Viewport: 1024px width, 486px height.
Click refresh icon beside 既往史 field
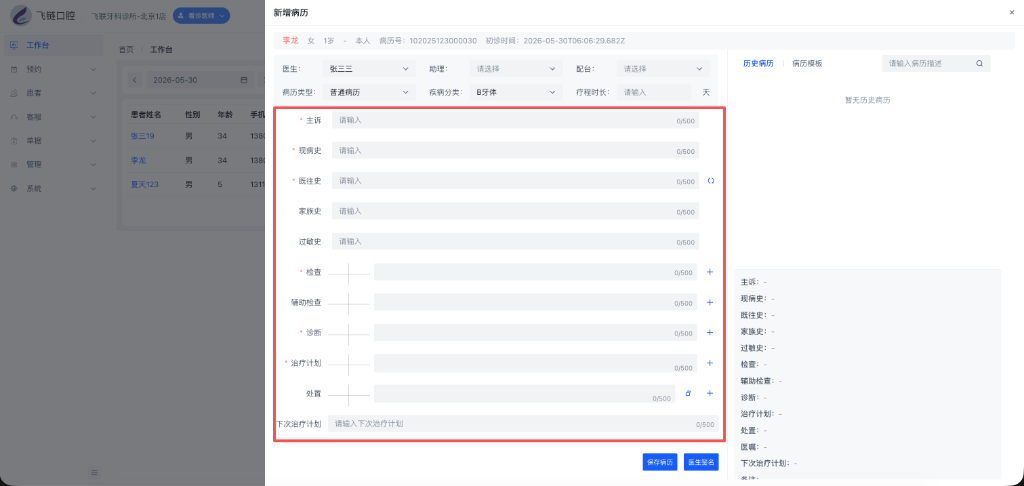(711, 181)
